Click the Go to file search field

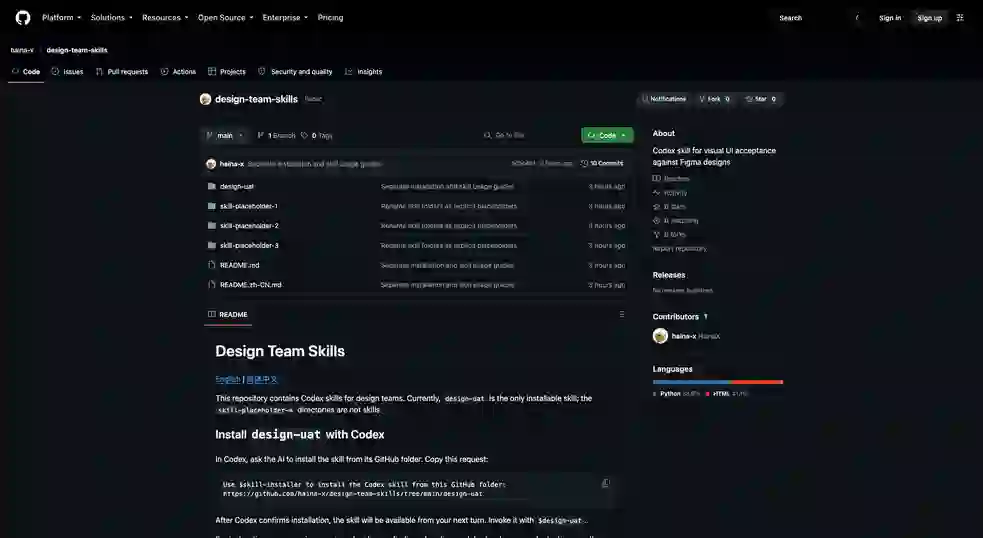coord(527,135)
